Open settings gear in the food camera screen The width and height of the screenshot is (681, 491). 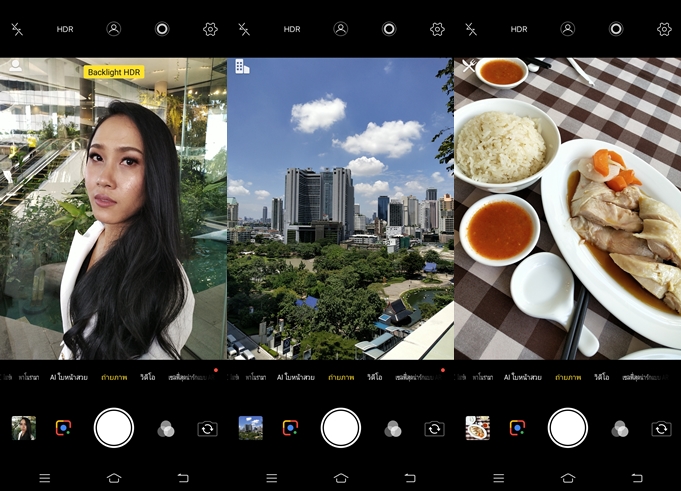pos(664,29)
